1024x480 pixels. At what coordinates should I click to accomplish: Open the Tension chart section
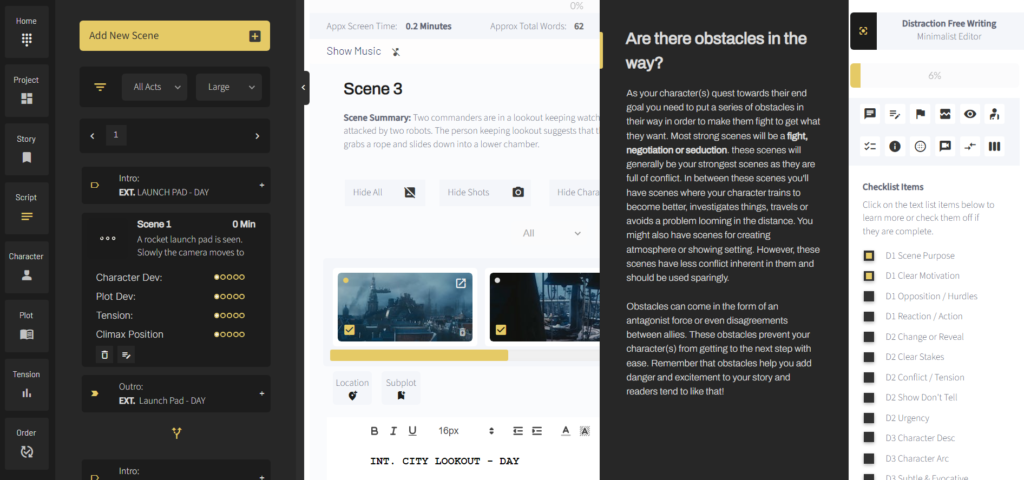[x=27, y=382]
